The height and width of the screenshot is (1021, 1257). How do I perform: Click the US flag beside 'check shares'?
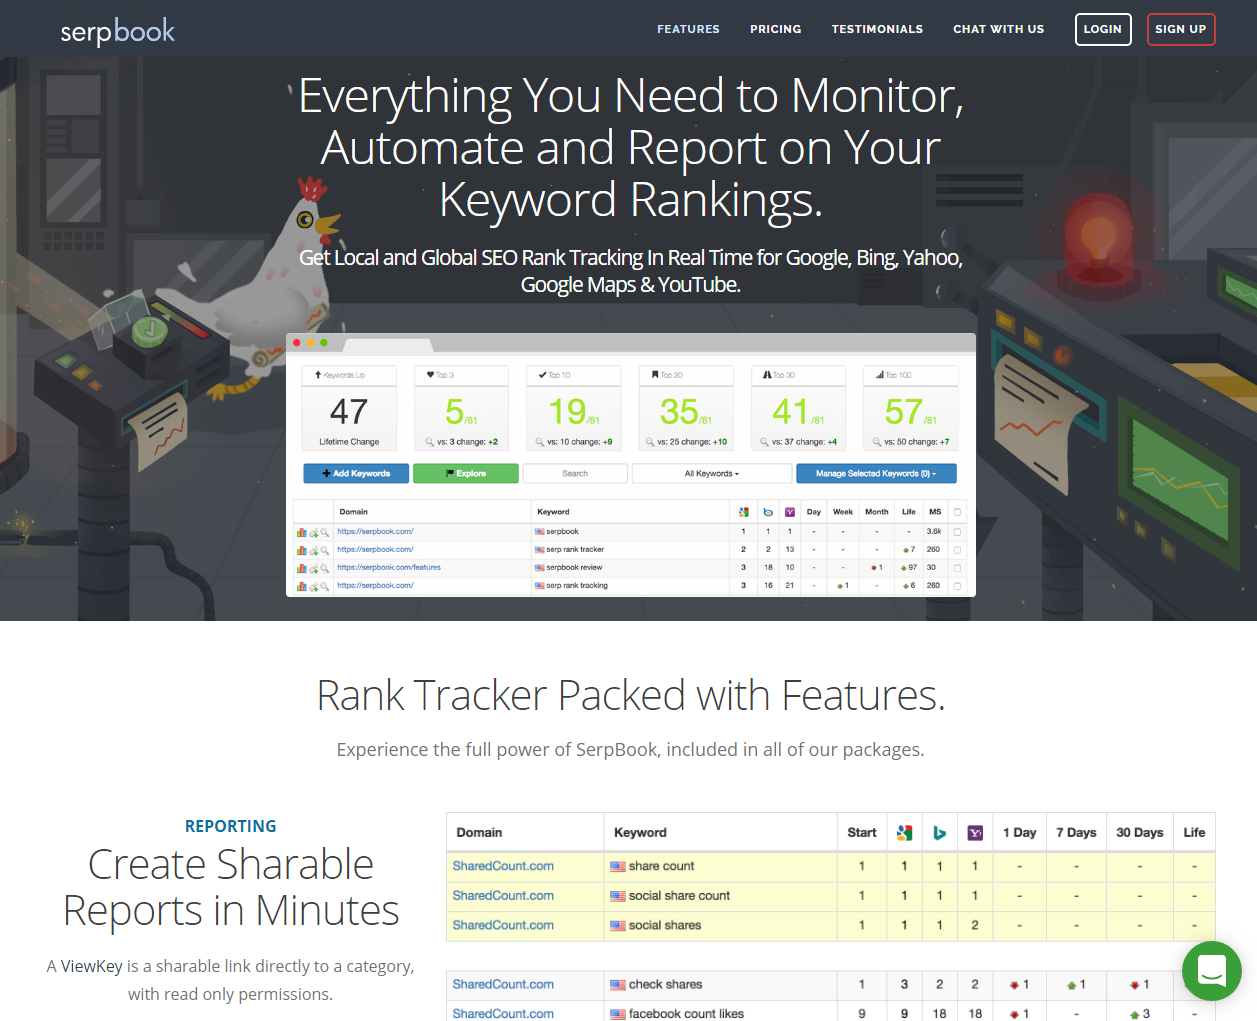pyautogui.click(x=618, y=985)
